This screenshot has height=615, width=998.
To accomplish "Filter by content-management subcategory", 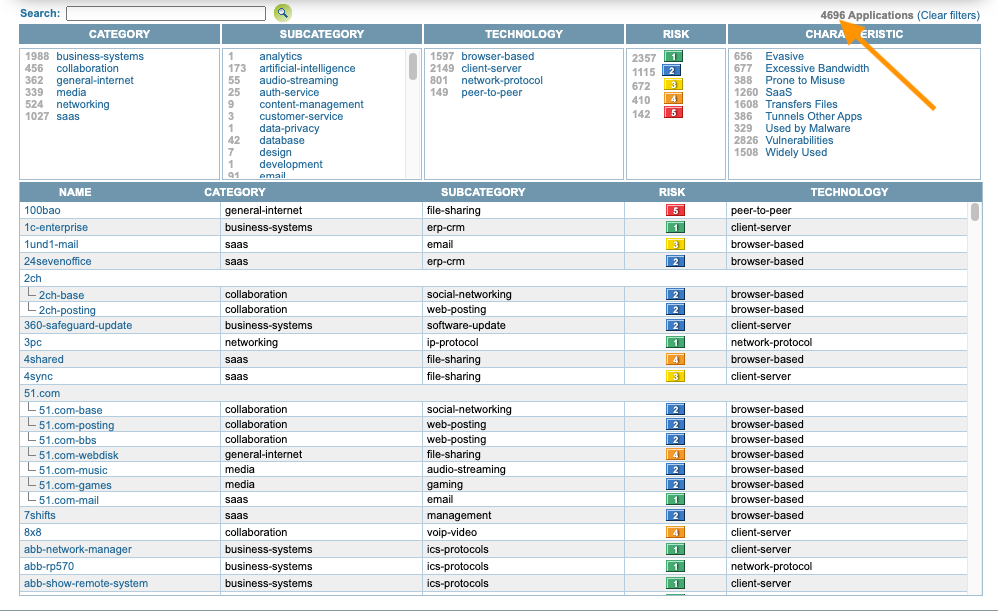I will pos(311,104).
